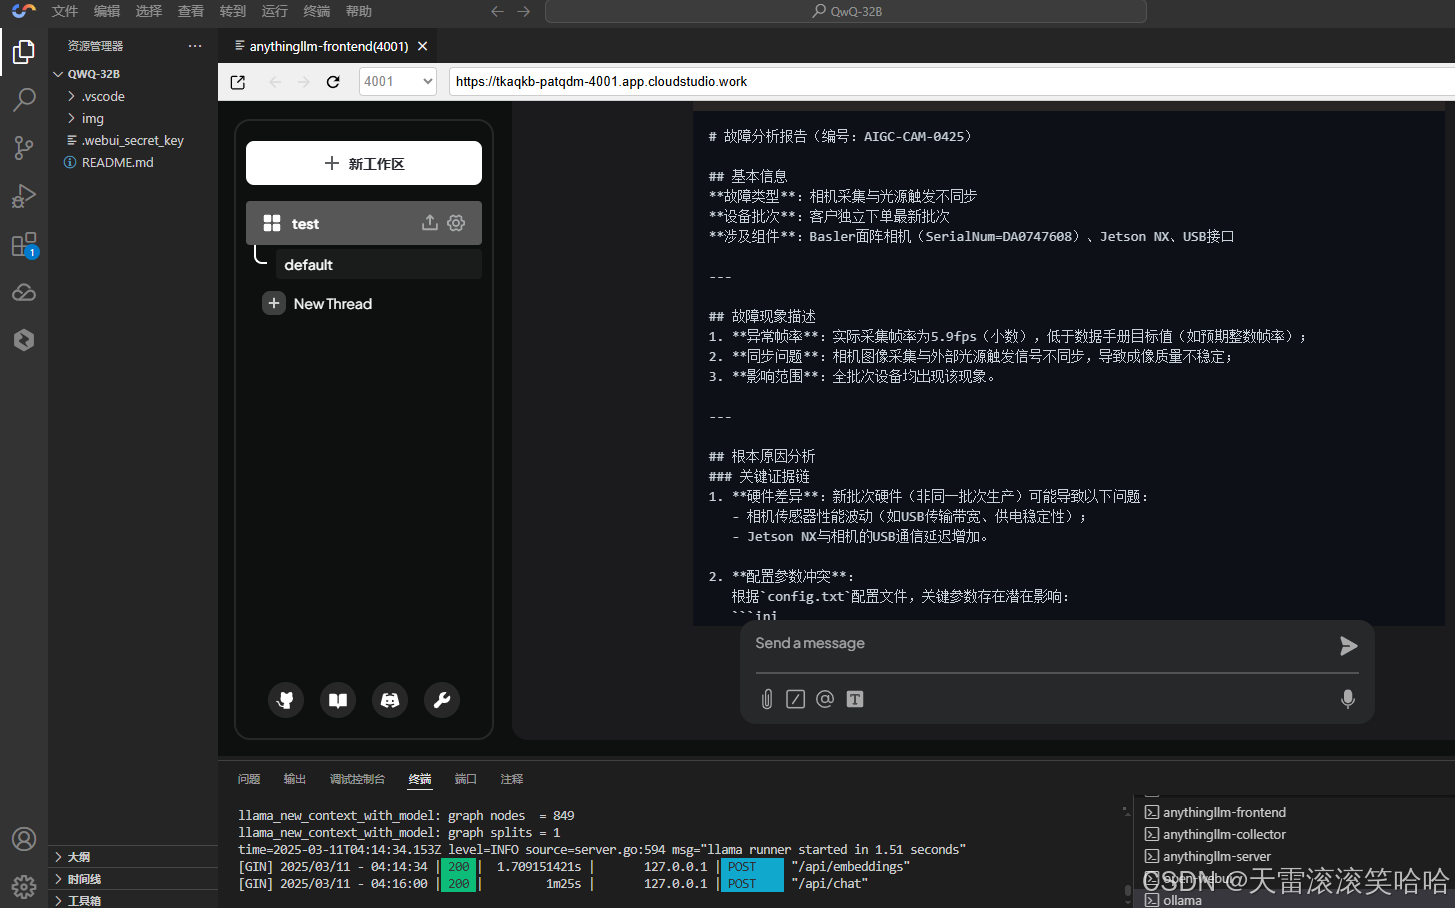The height and width of the screenshot is (908, 1455).
Task: Go back in the browser preview
Action: pos(276,82)
